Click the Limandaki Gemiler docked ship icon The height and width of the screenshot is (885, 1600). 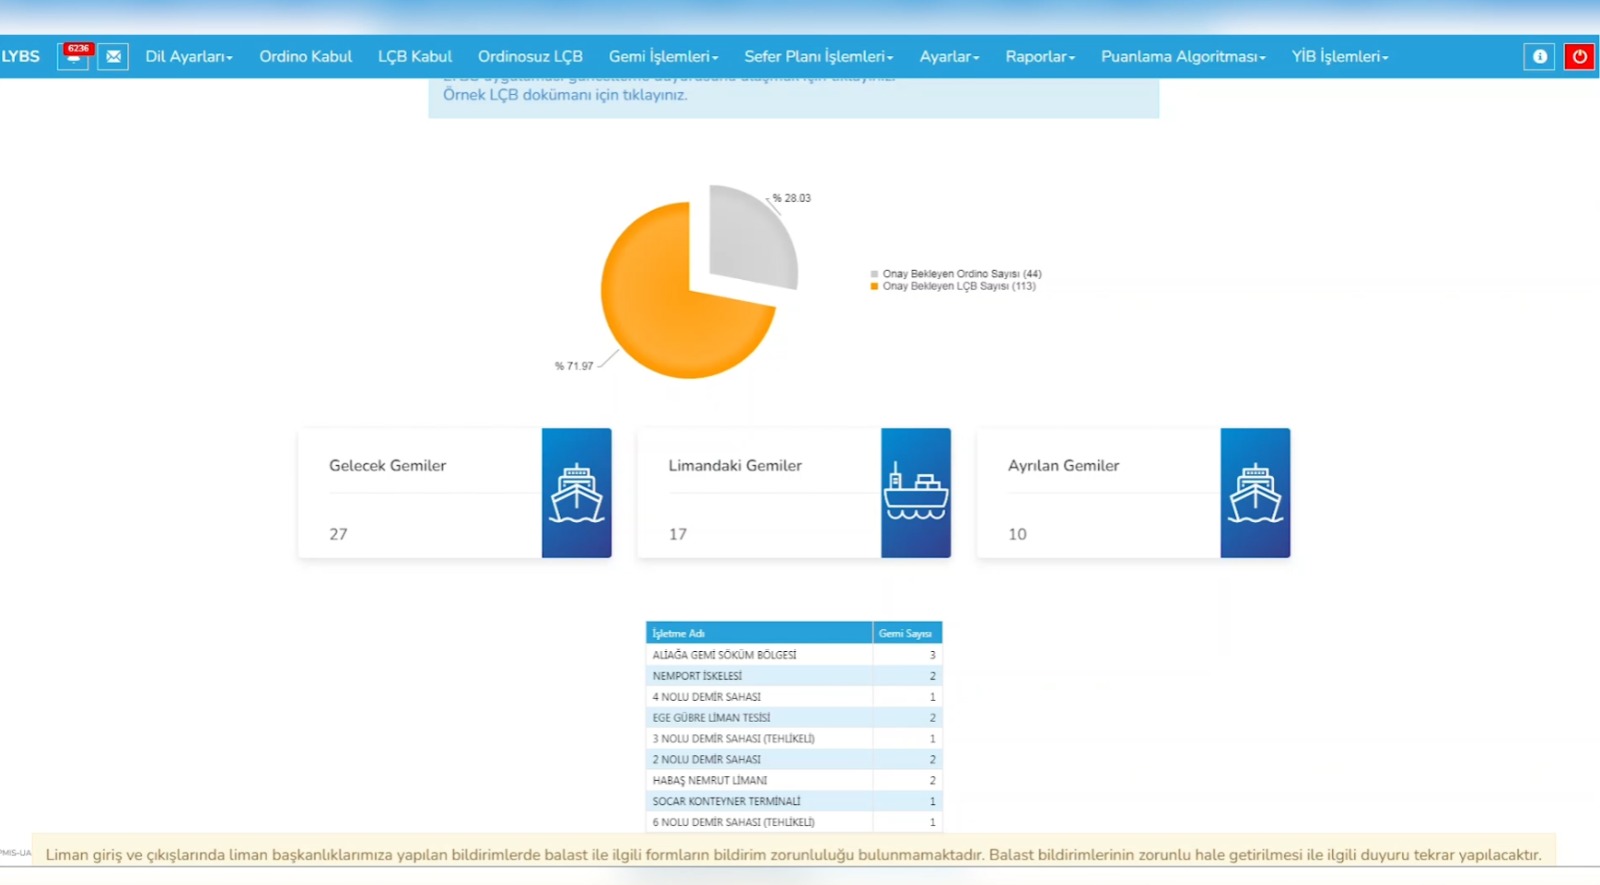915,493
